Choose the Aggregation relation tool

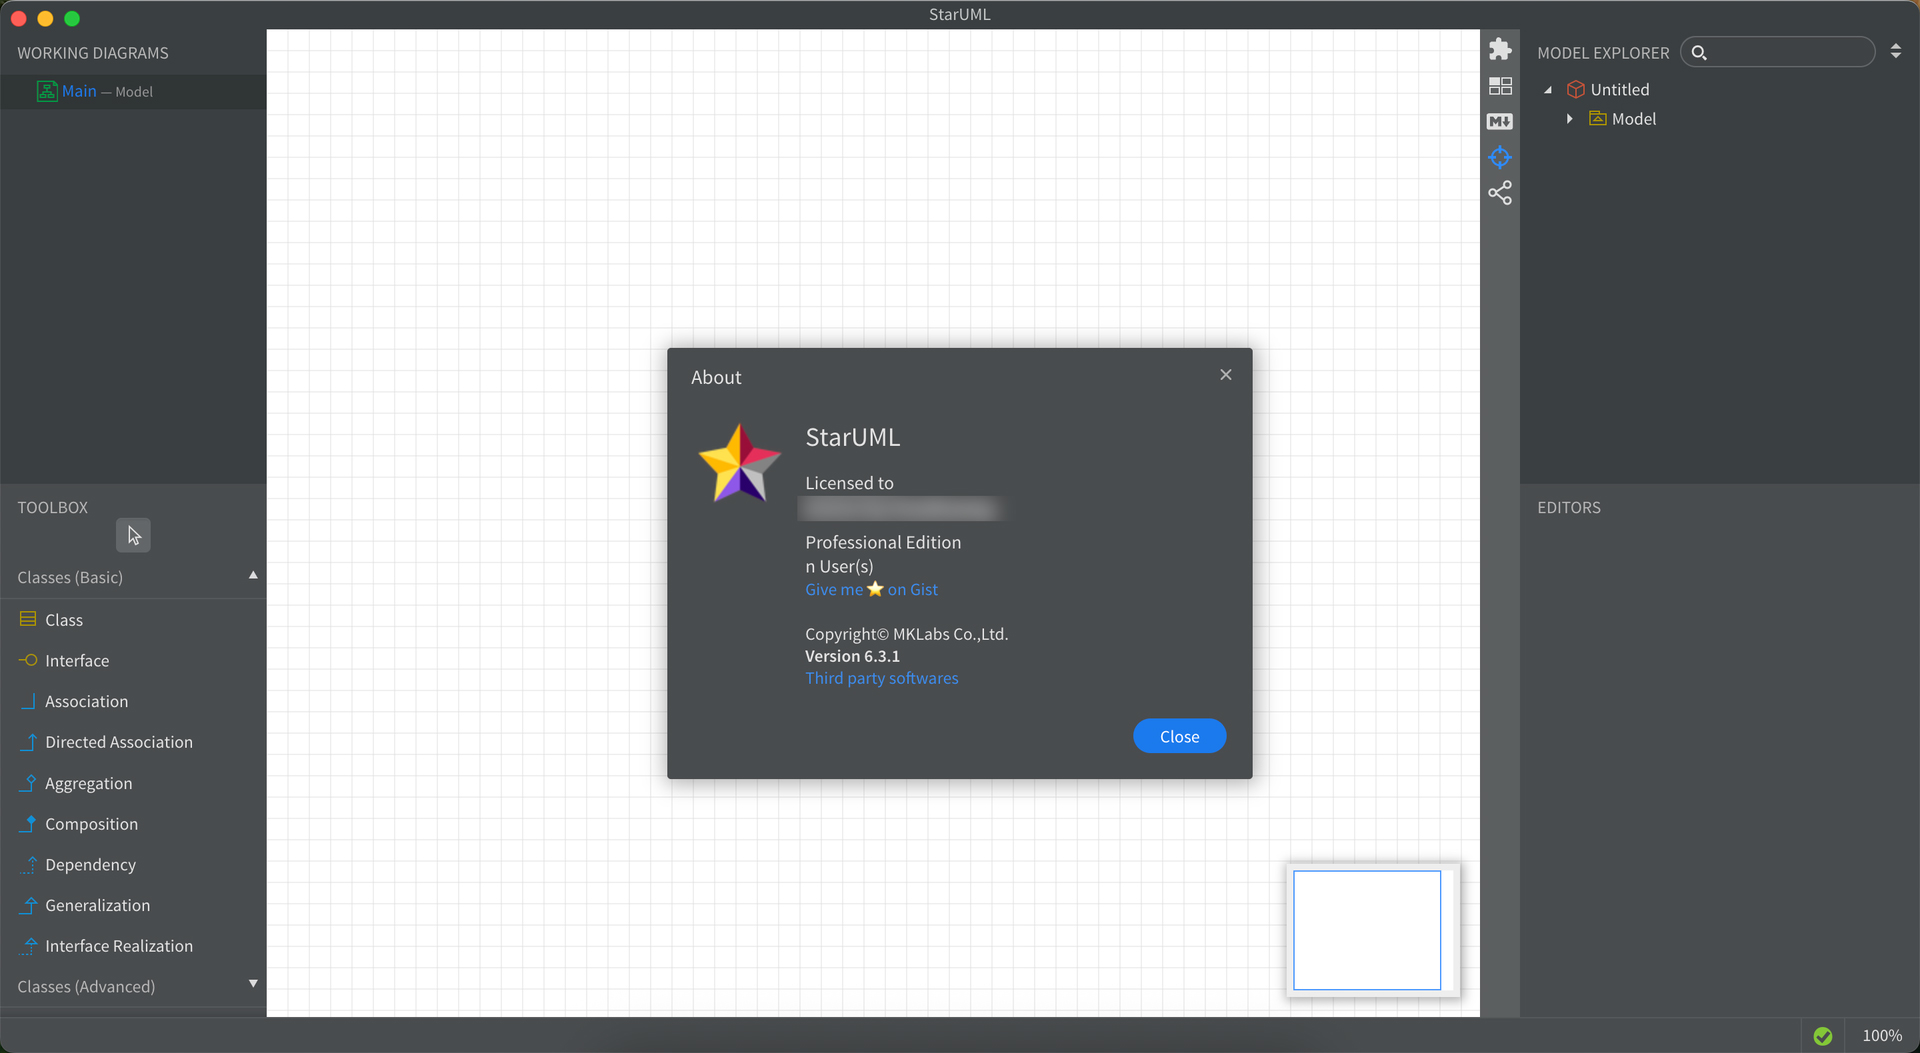coord(89,783)
